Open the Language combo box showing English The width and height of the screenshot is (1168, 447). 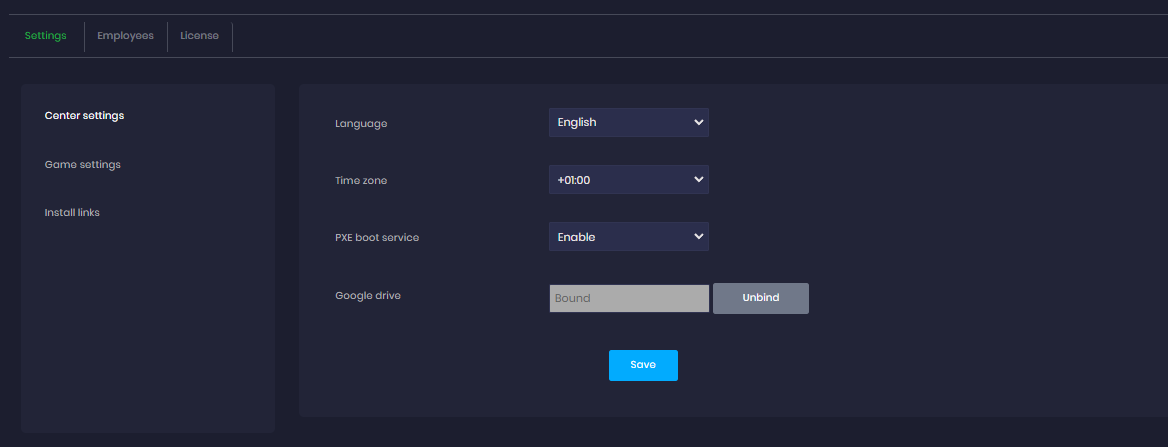628,122
